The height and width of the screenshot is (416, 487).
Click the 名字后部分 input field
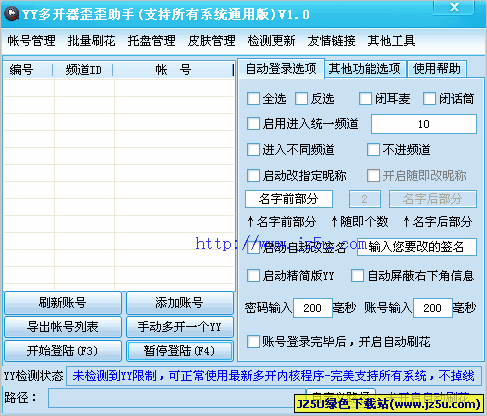point(433,199)
